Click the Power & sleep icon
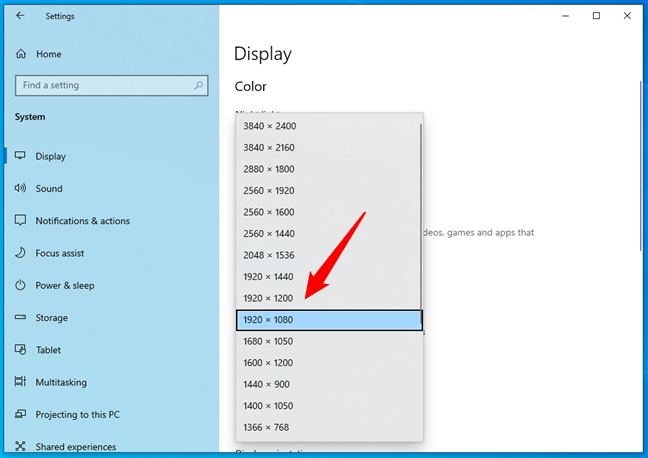This screenshot has width=648, height=458. pos(20,285)
